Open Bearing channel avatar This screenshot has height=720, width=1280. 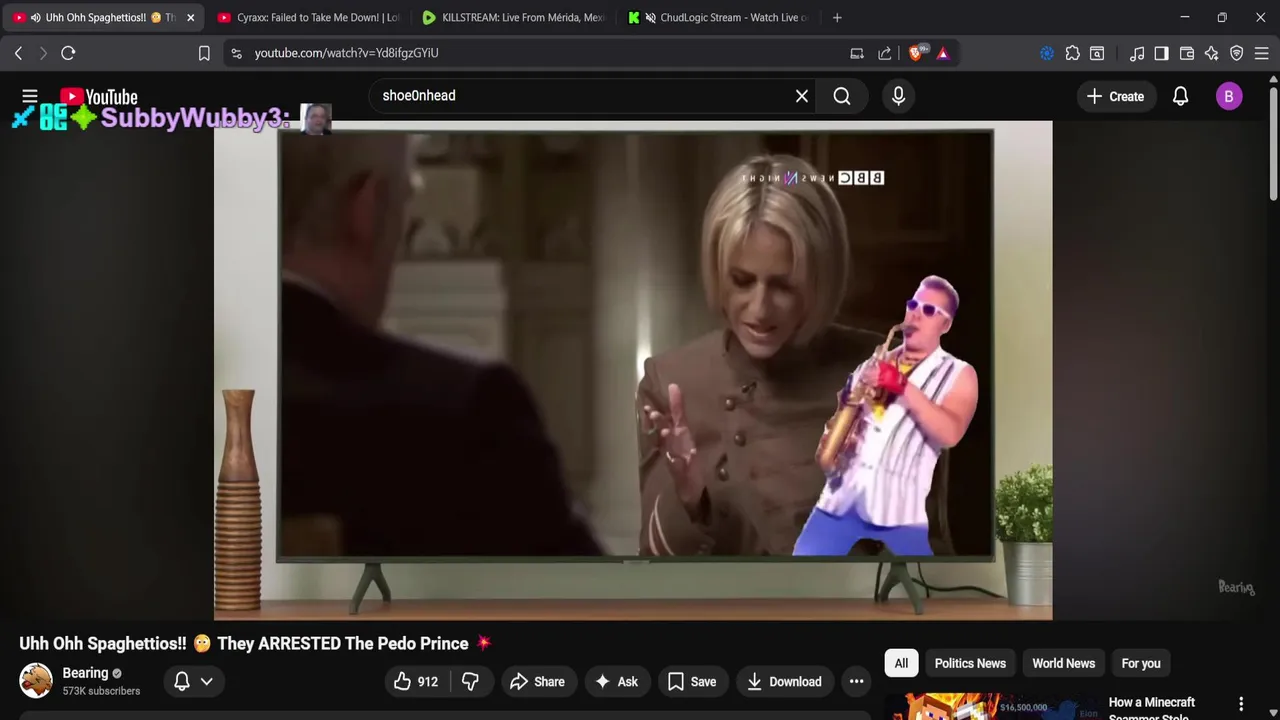pos(36,680)
